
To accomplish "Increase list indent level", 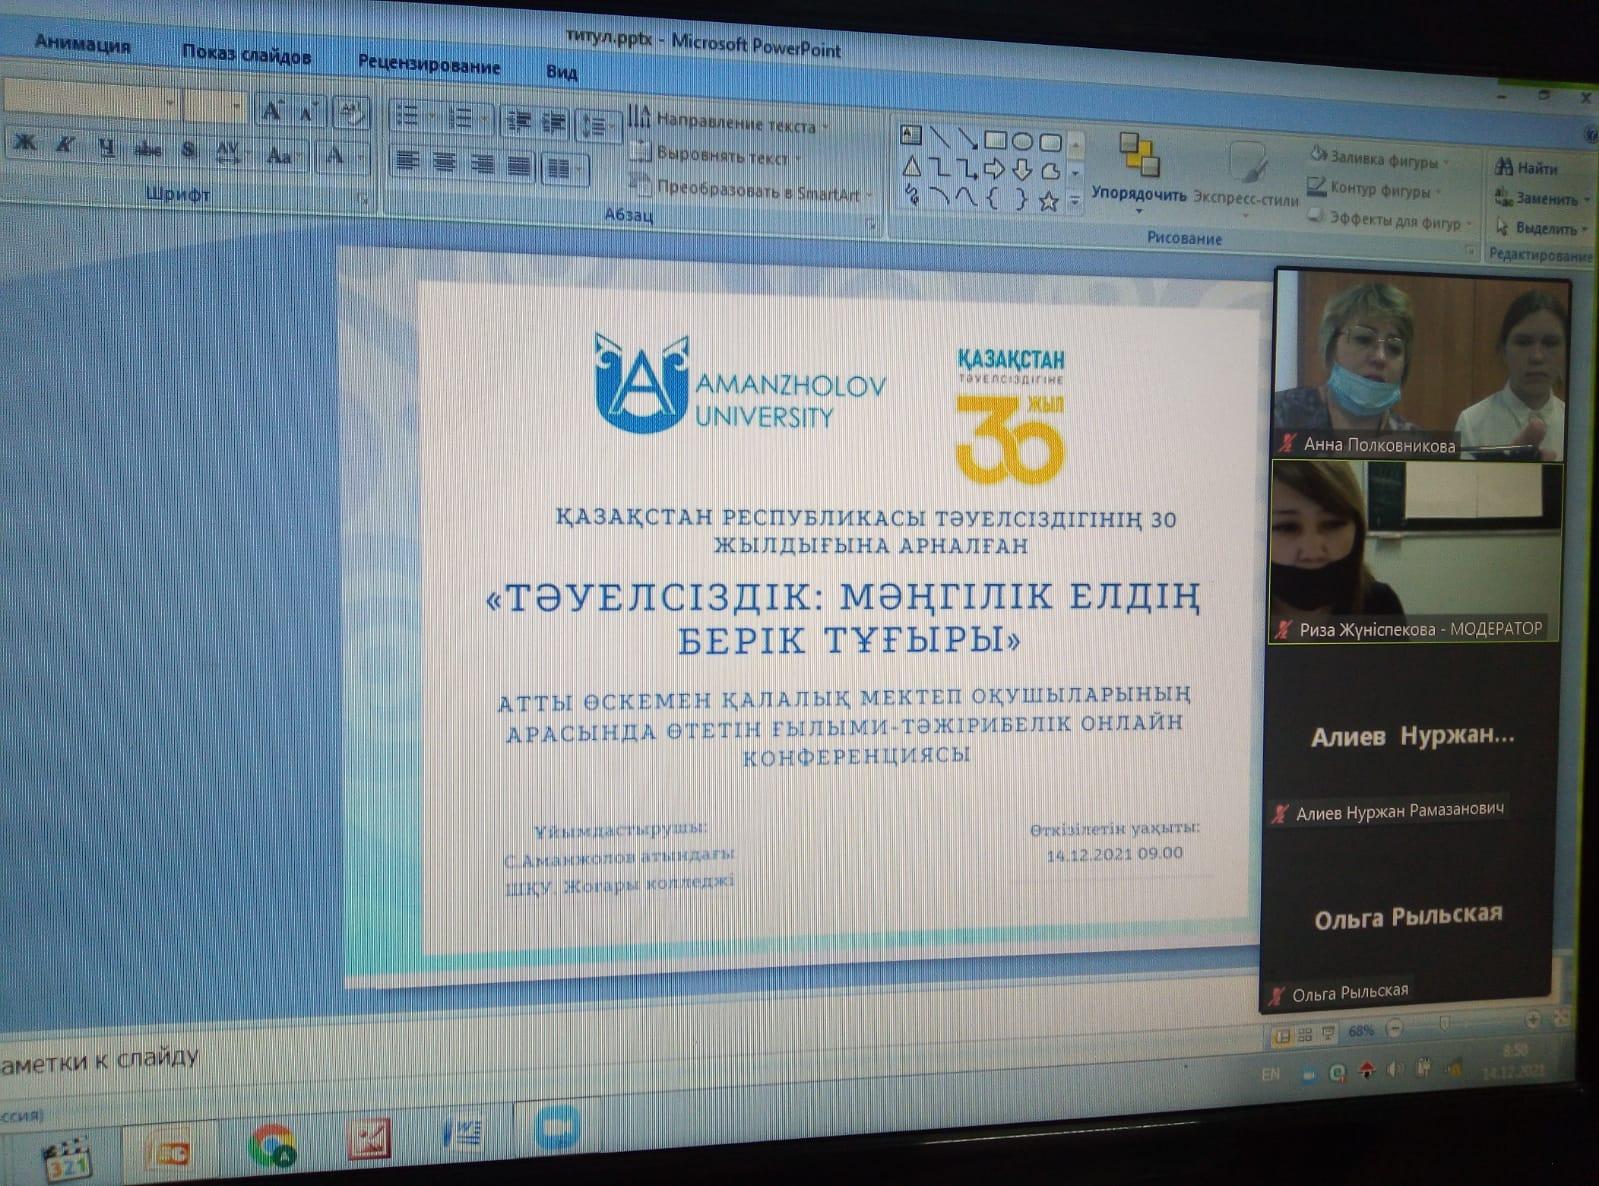I will [553, 122].
